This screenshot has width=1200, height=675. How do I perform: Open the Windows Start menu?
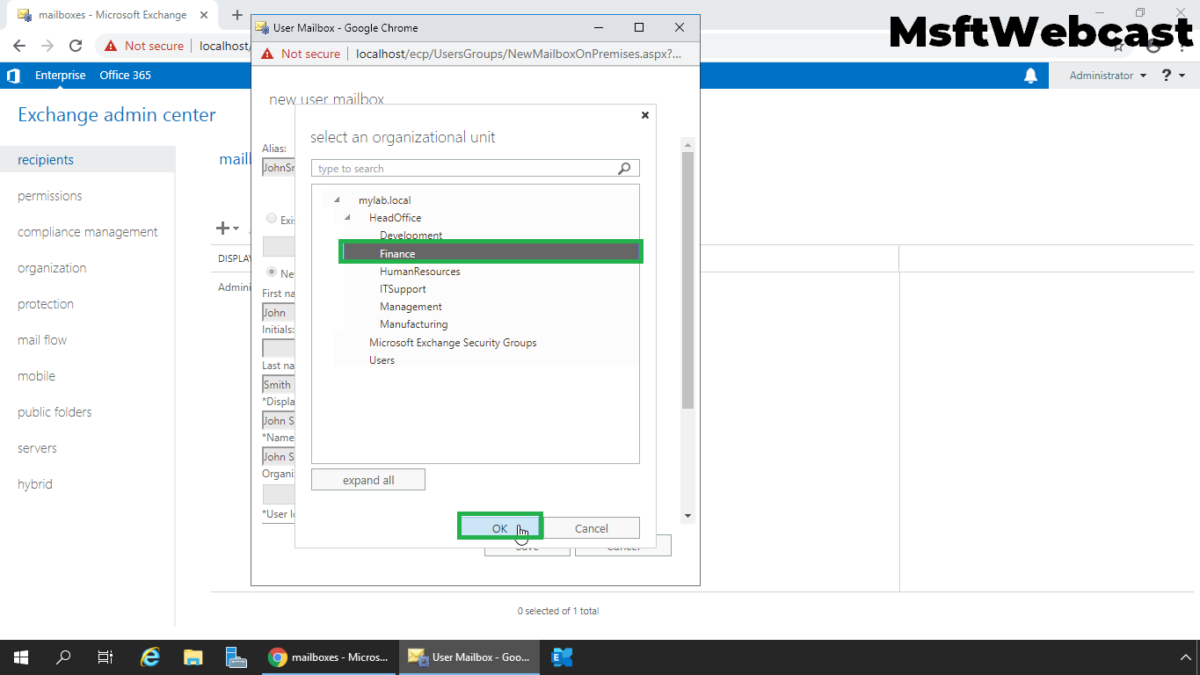click(x=20, y=657)
